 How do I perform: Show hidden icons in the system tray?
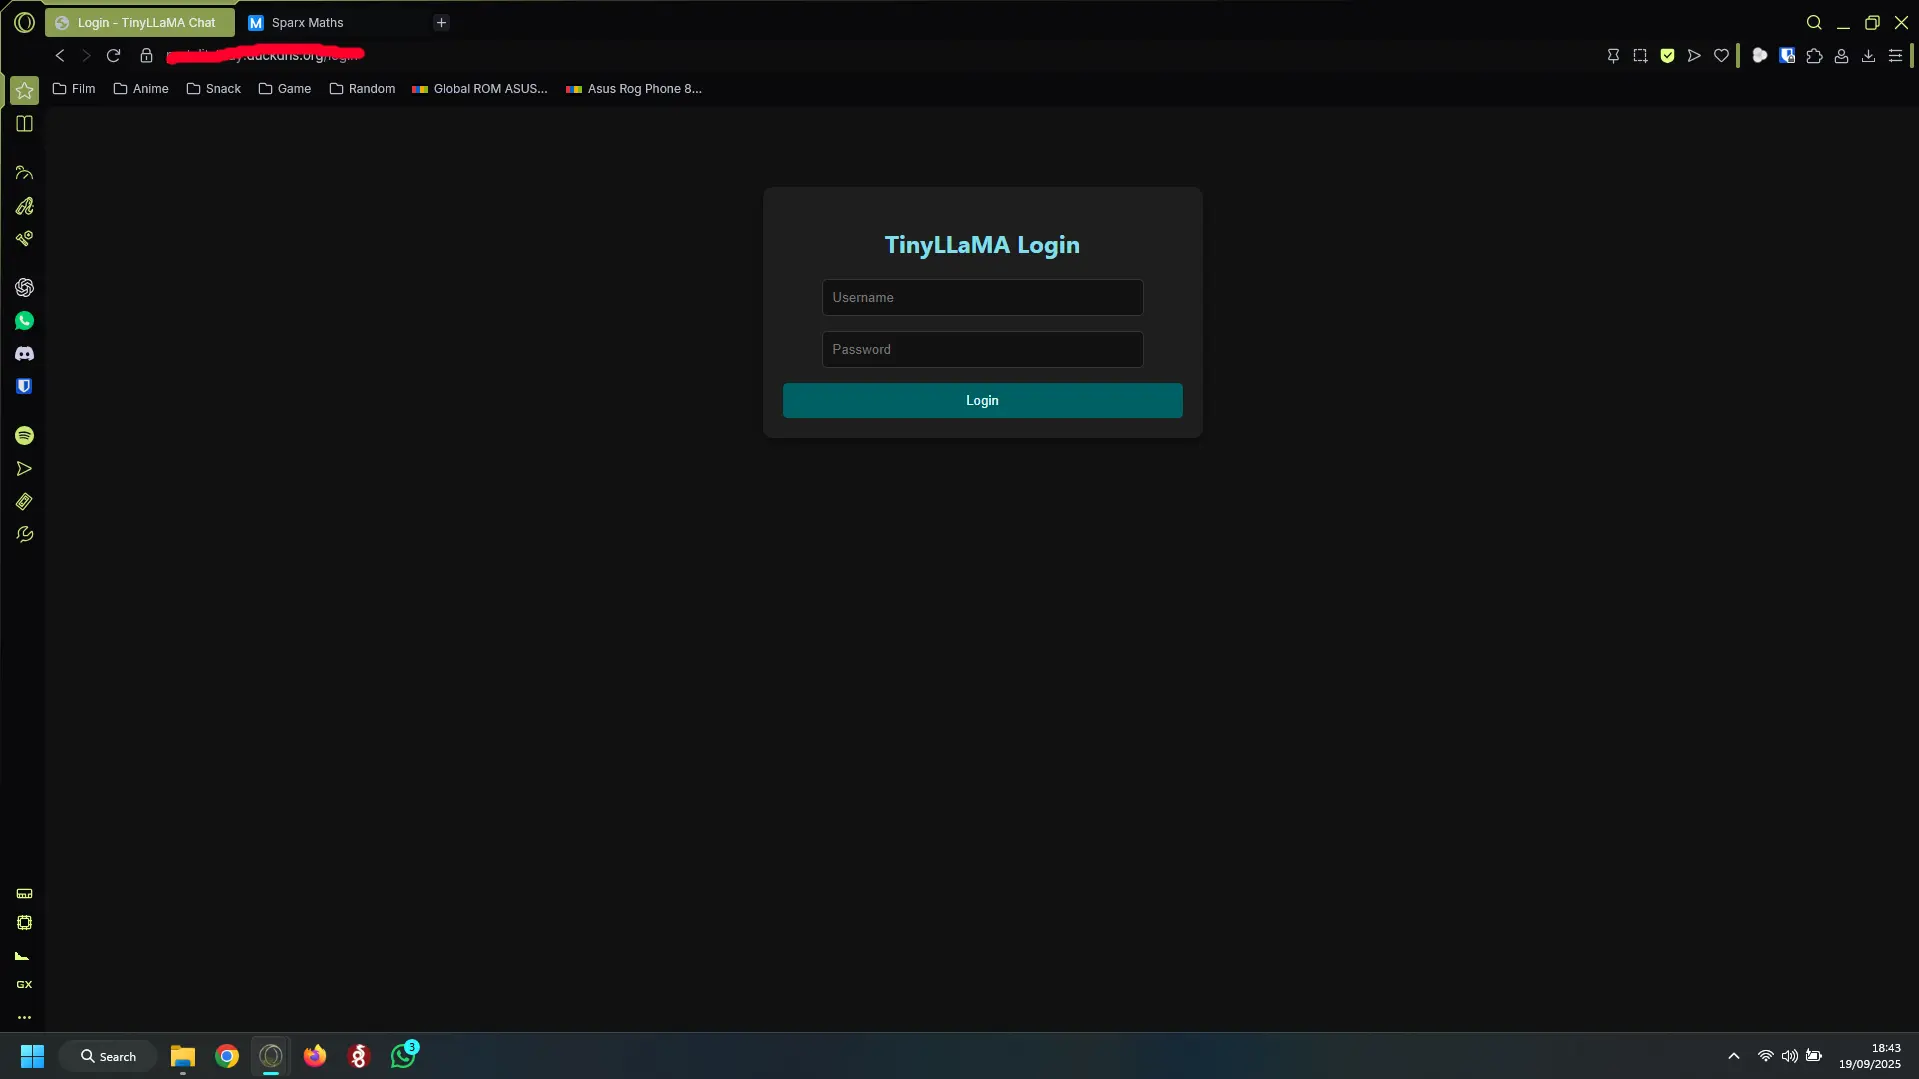1733,1055
